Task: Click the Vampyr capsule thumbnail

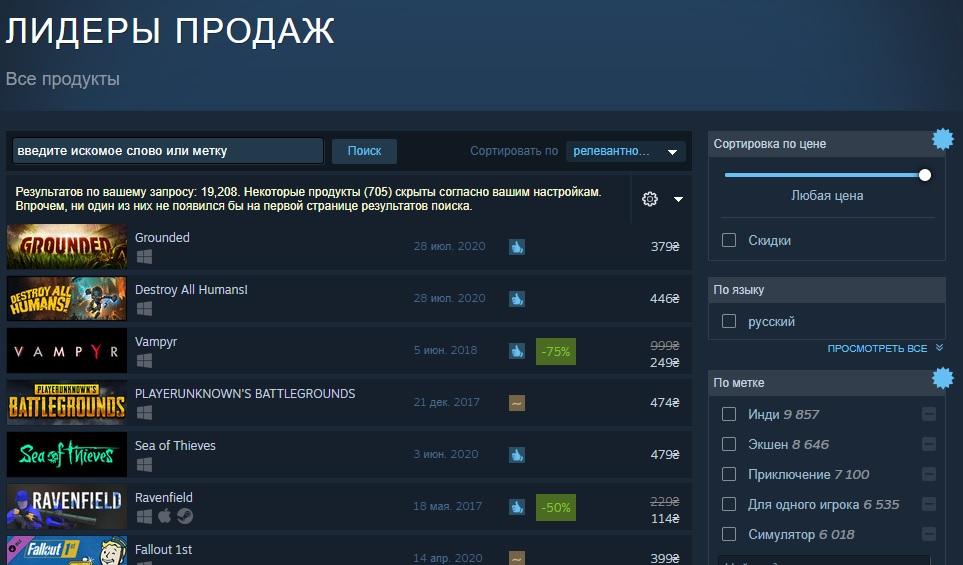Action: (66, 351)
